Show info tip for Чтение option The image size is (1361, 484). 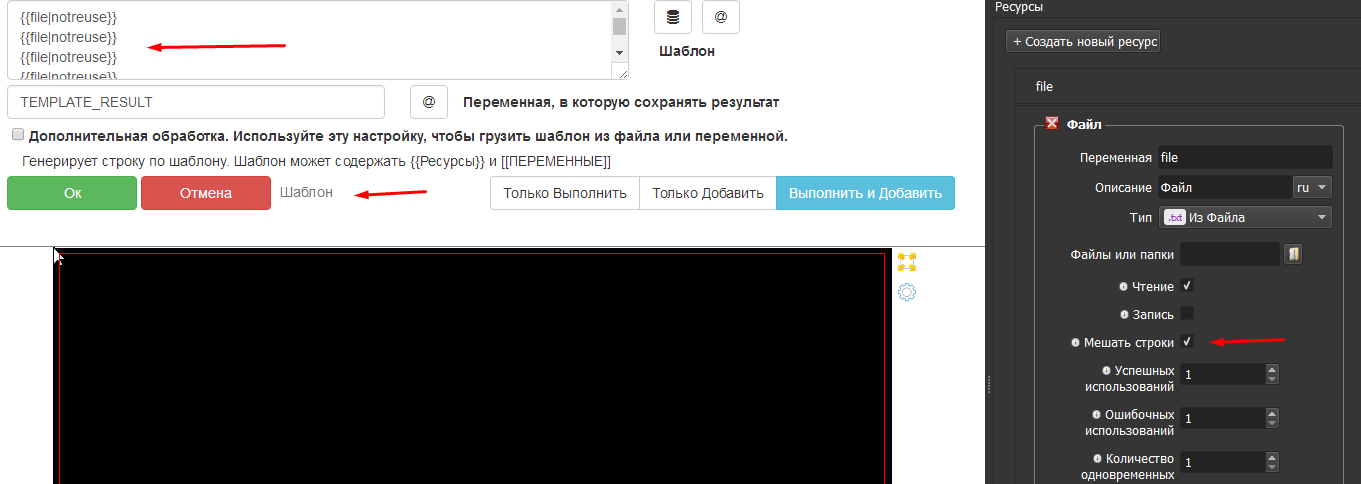click(x=1124, y=286)
